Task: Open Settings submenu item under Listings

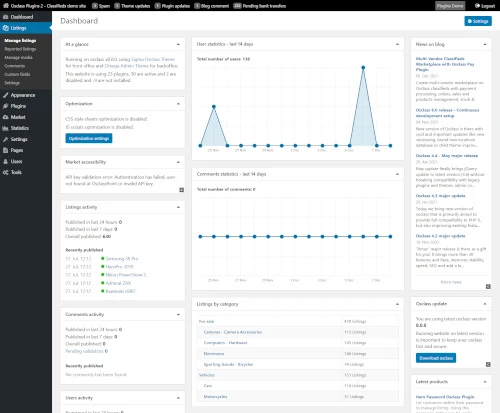Action: 12,83
